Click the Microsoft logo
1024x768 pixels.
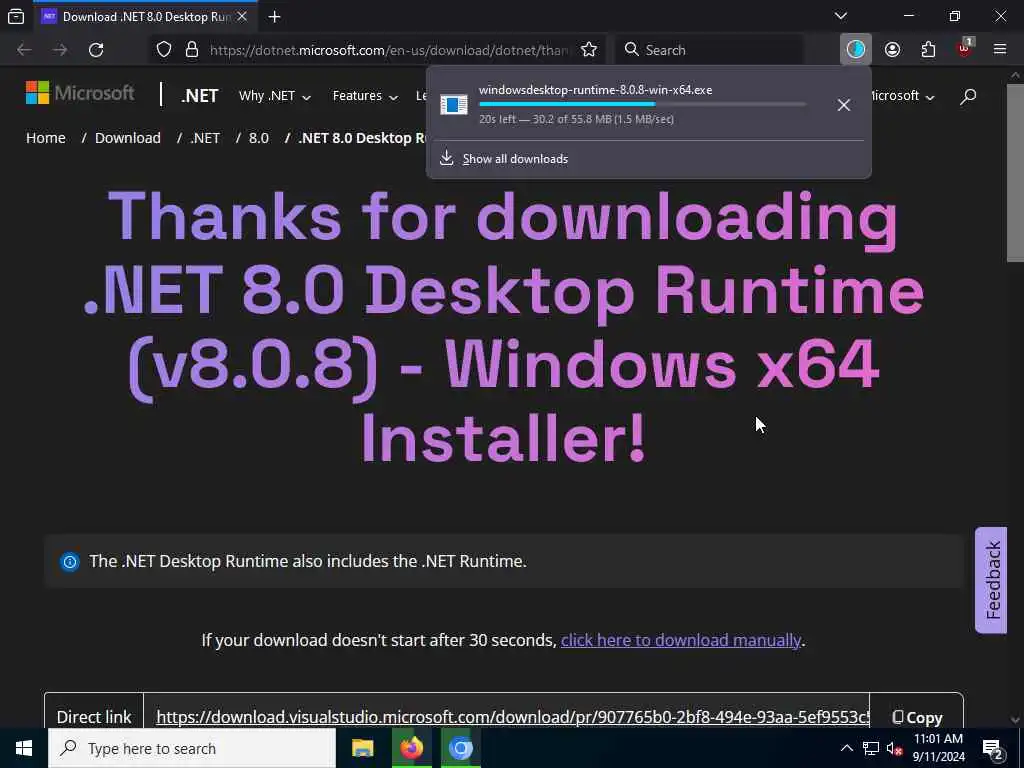[x=80, y=93]
